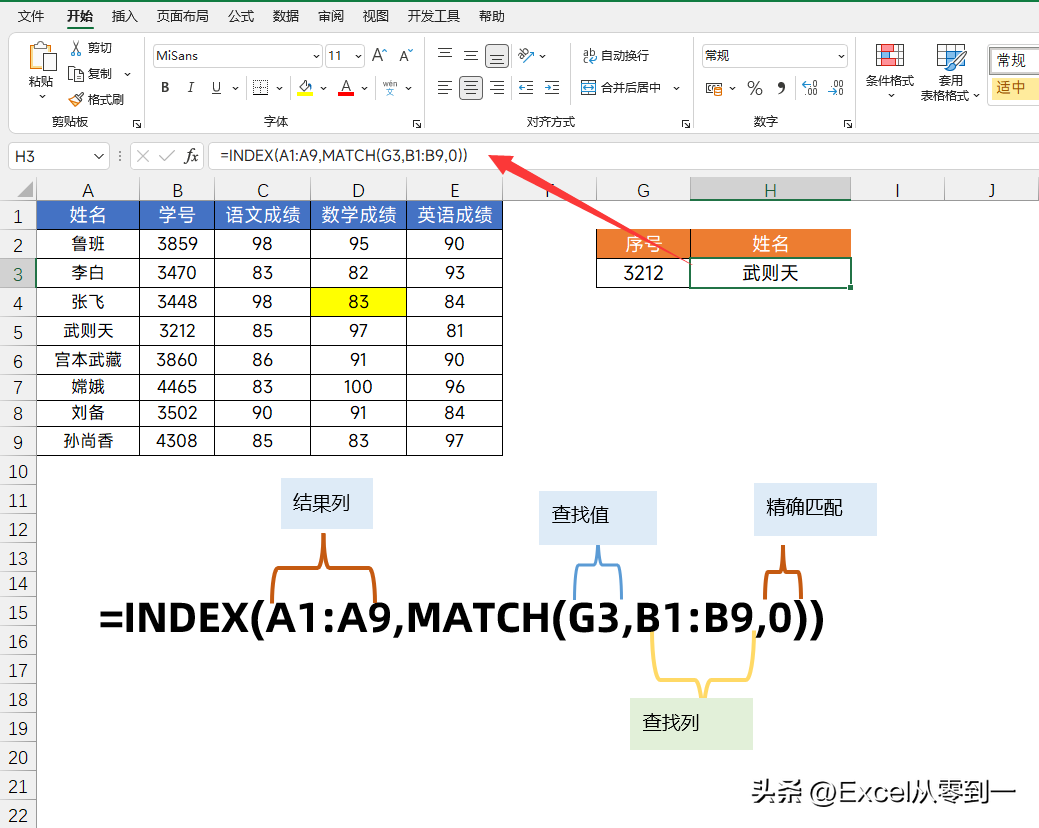Image resolution: width=1039 pixels, height=828 pixels.
Task: Expand the Name Box H3 dropdown
Action: tap(99, 156)
